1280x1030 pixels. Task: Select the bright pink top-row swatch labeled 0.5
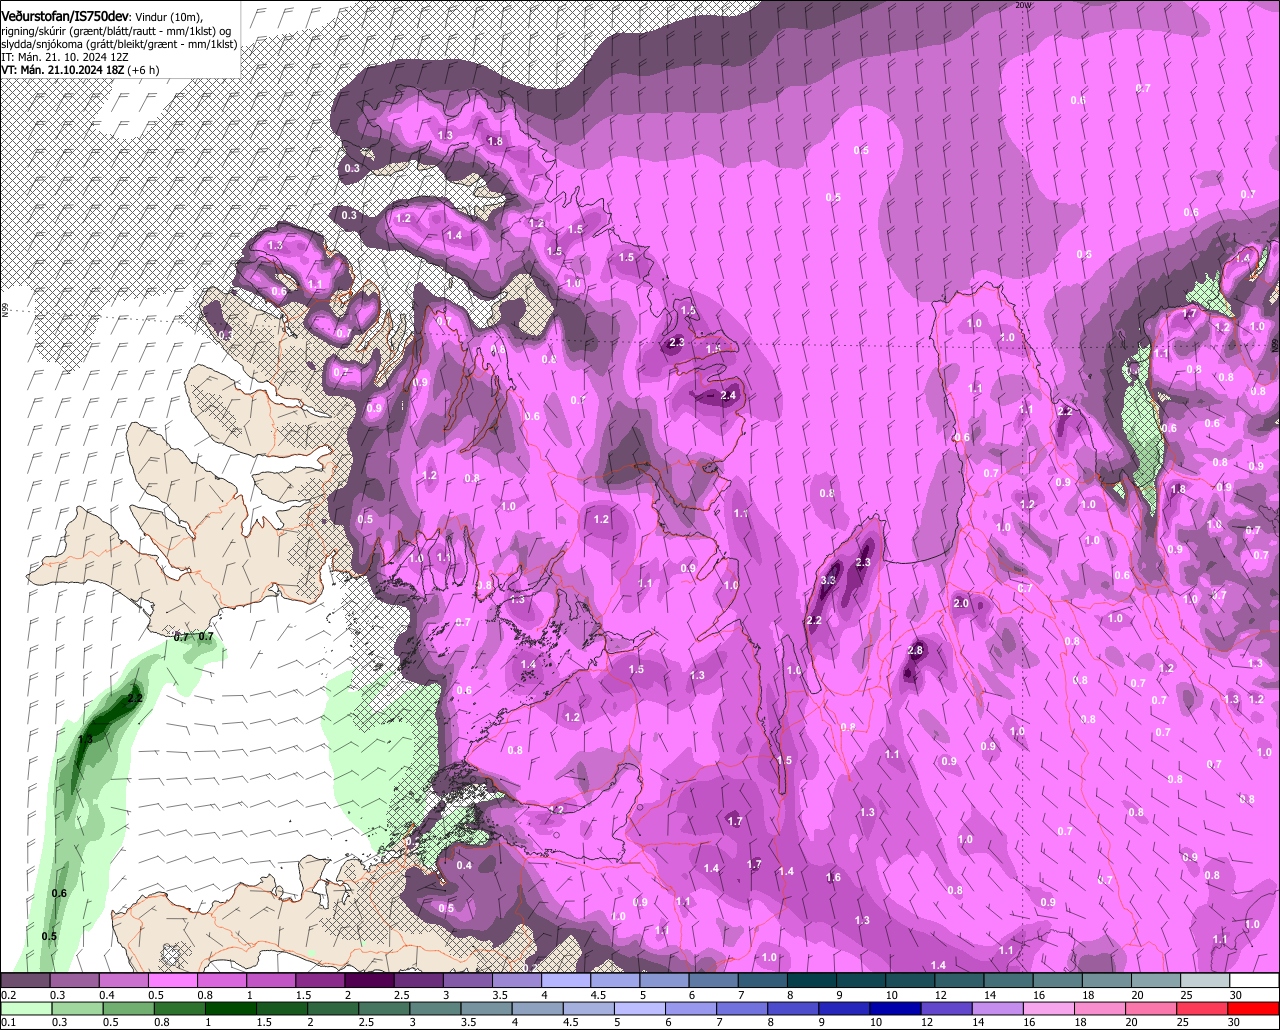172,981
